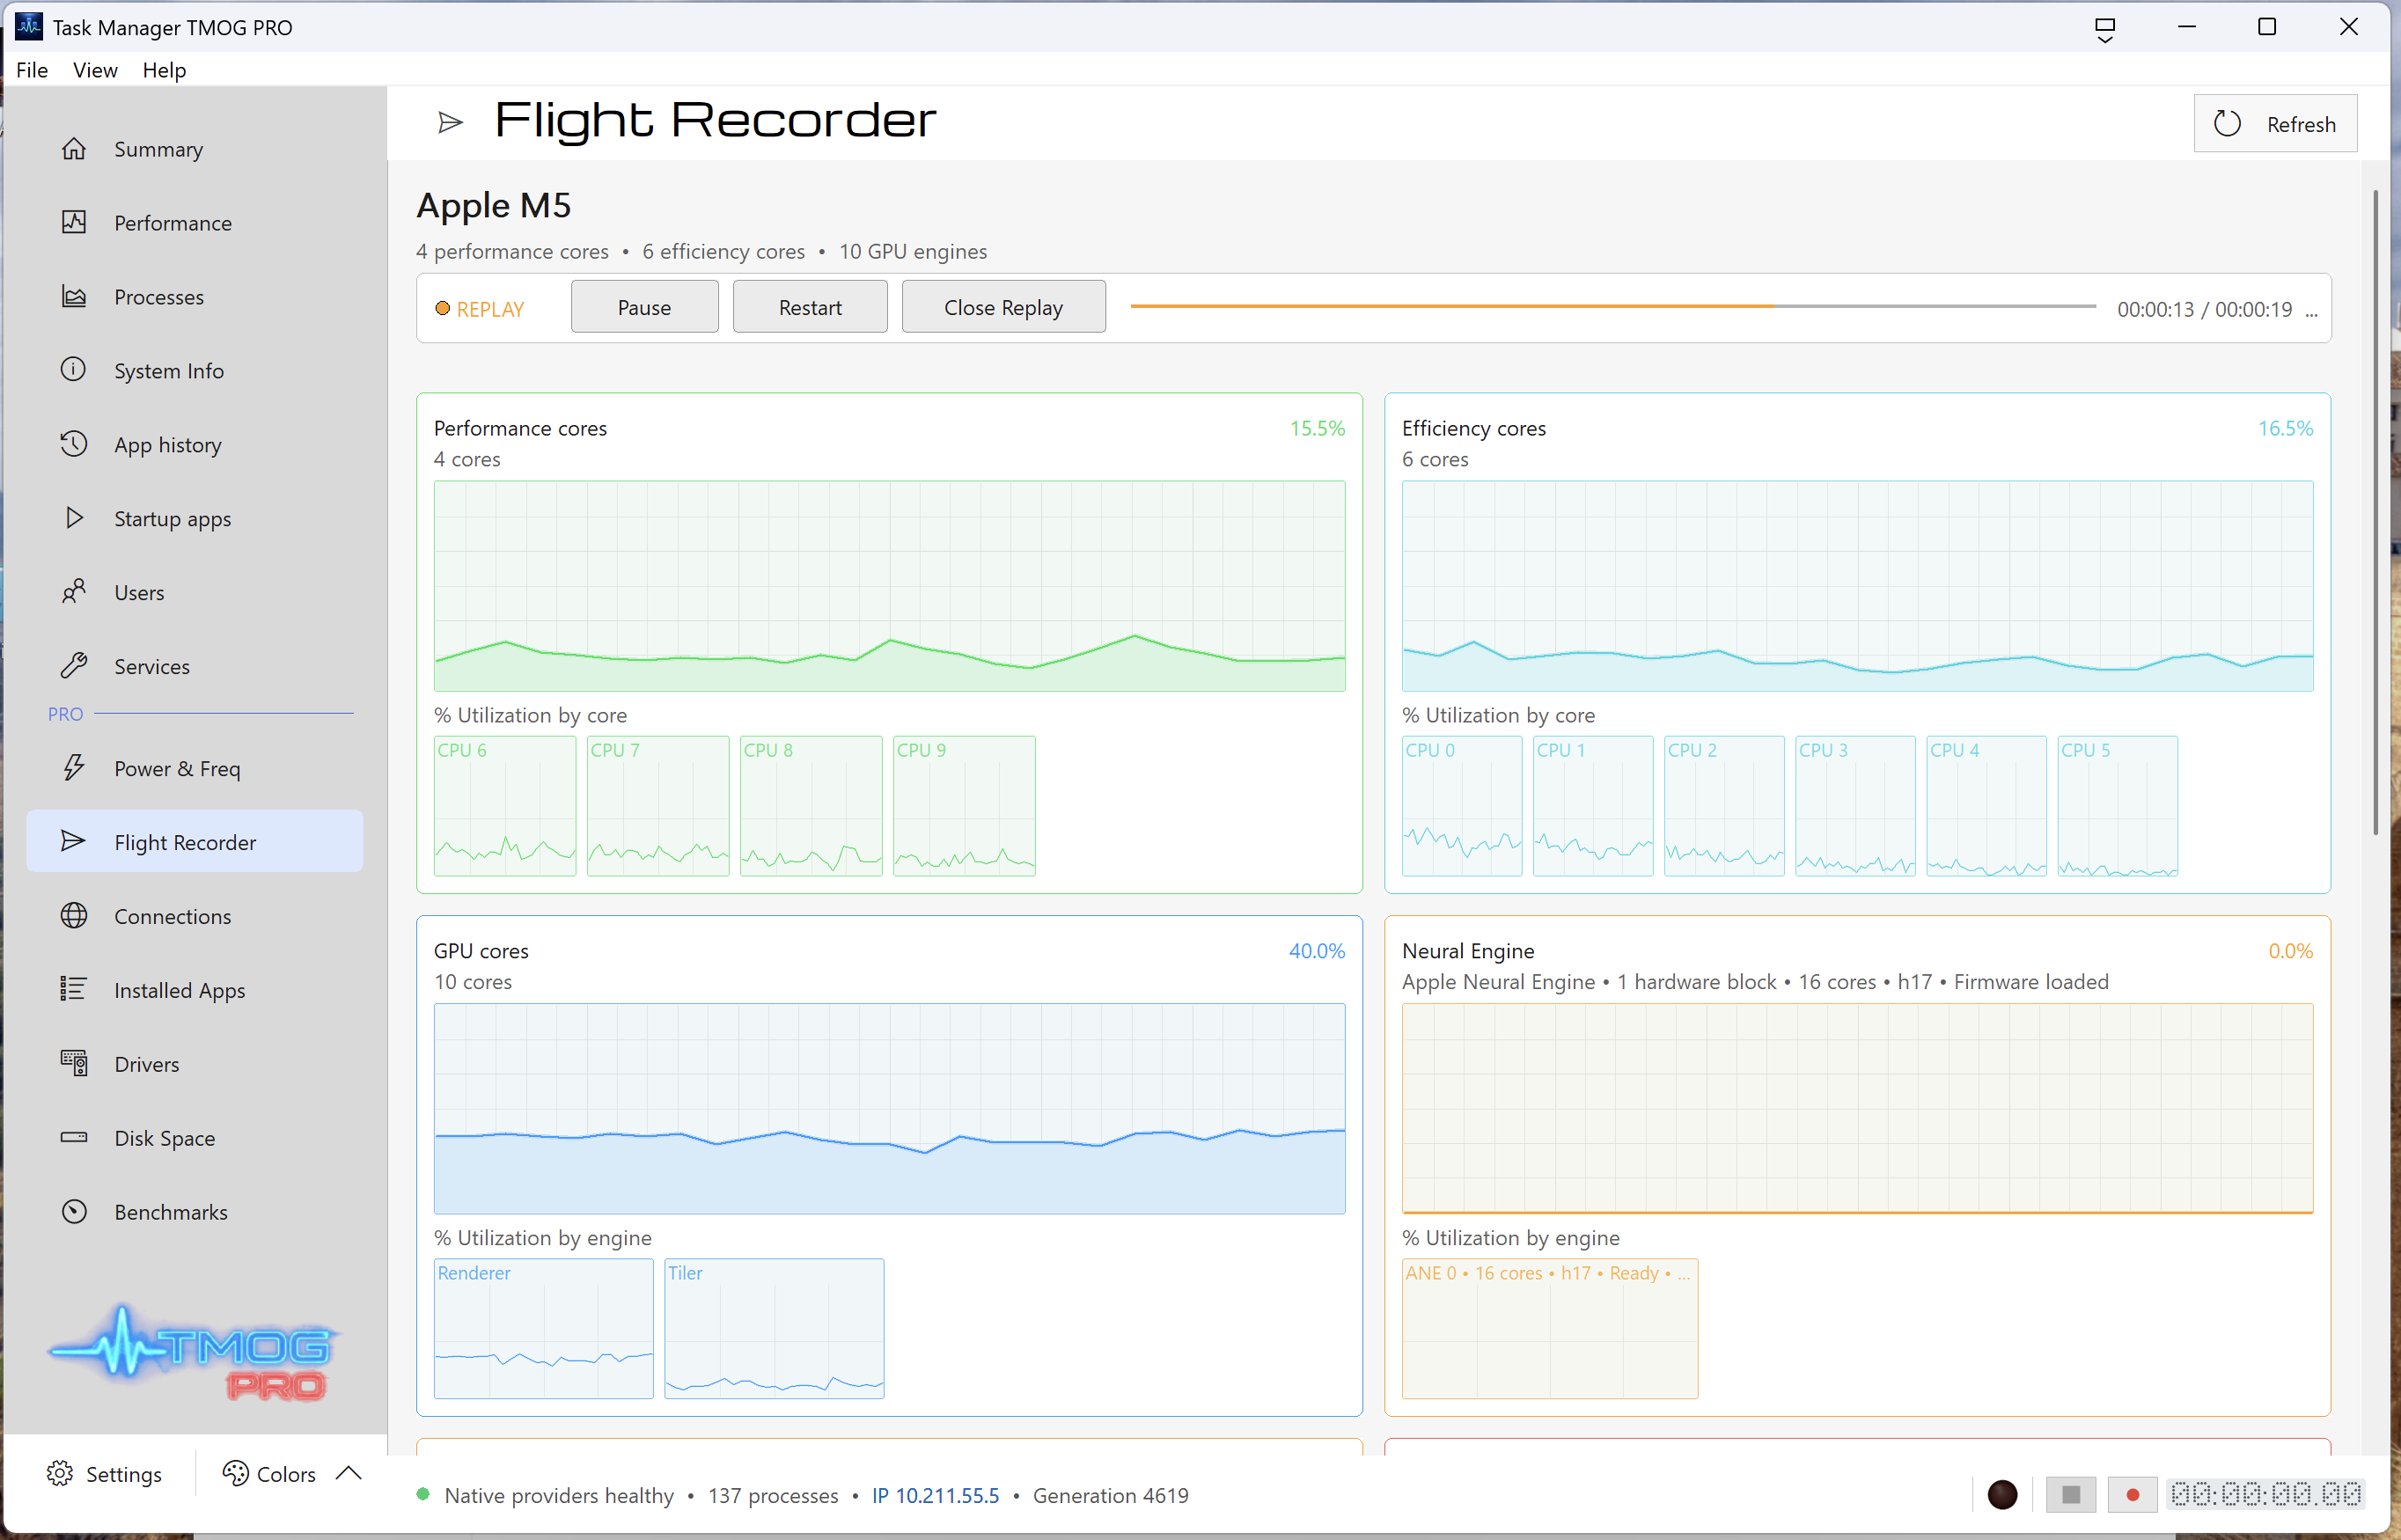Select the Startup apps play icon
The height and width of the screenshot is (1540, 2401).
coord(74,518)
